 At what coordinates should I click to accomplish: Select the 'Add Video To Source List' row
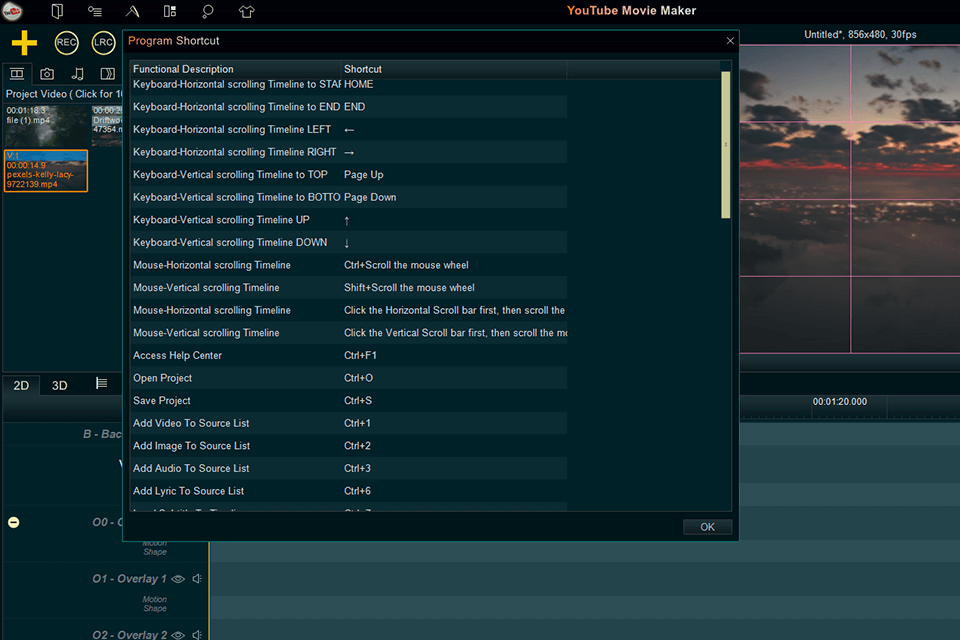tap(348, 423)
